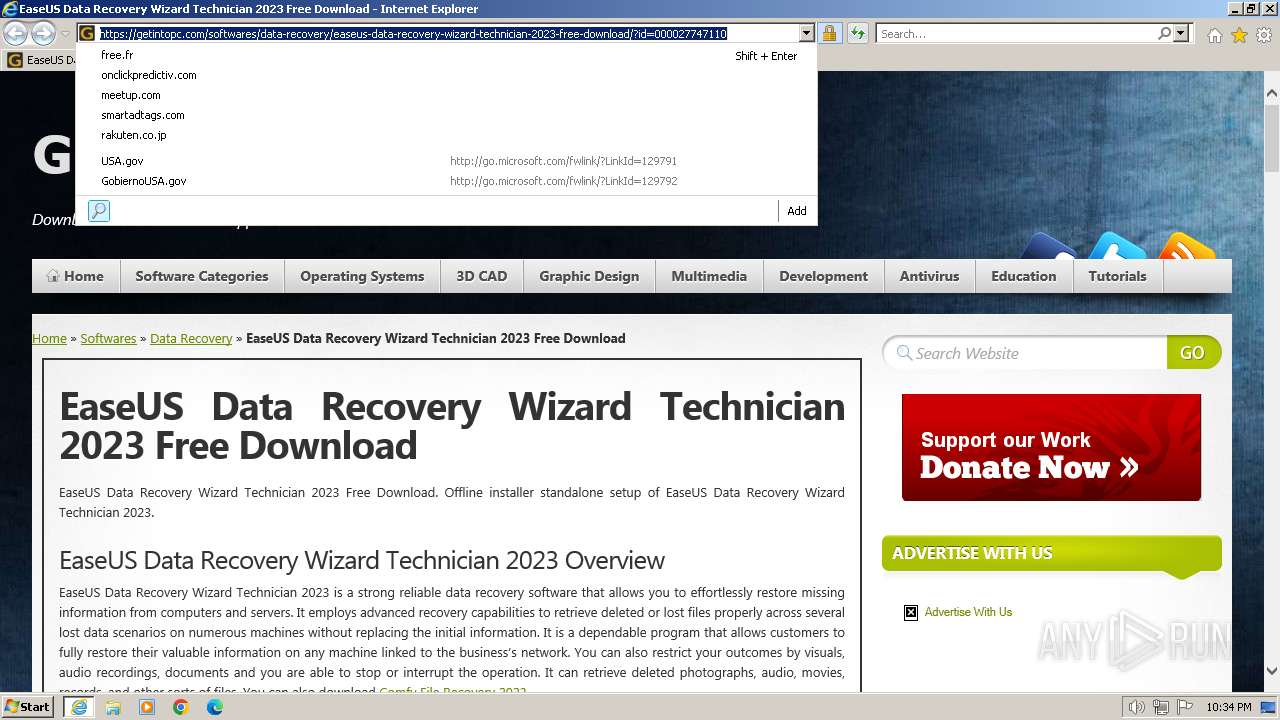Follow the Softwares breadcrumb link
This screenshot has height=720, width=1280.
pos(108,338)
